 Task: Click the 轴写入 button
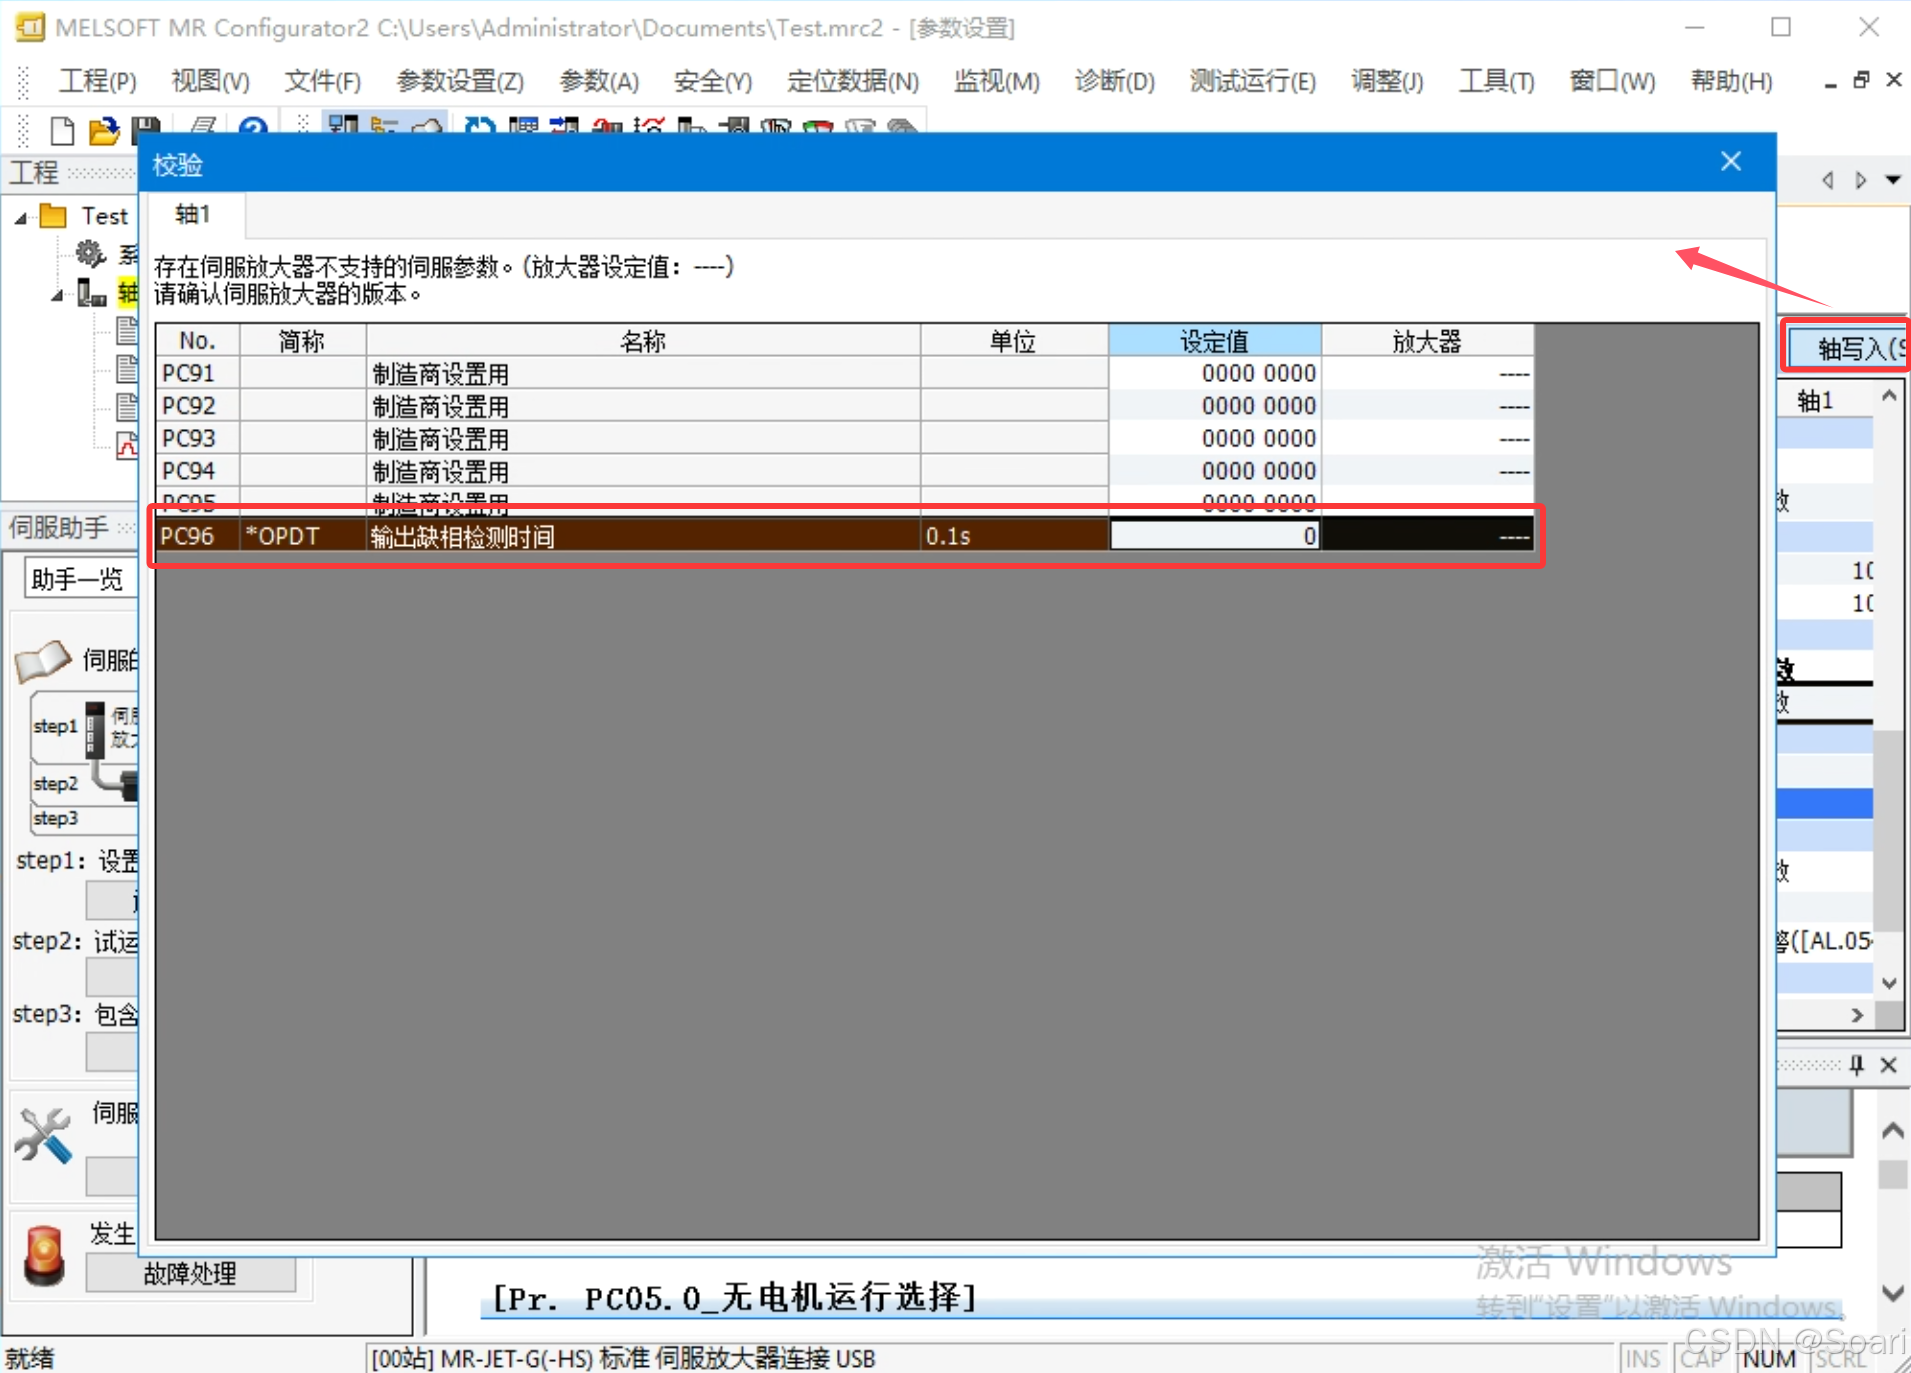1849,348
